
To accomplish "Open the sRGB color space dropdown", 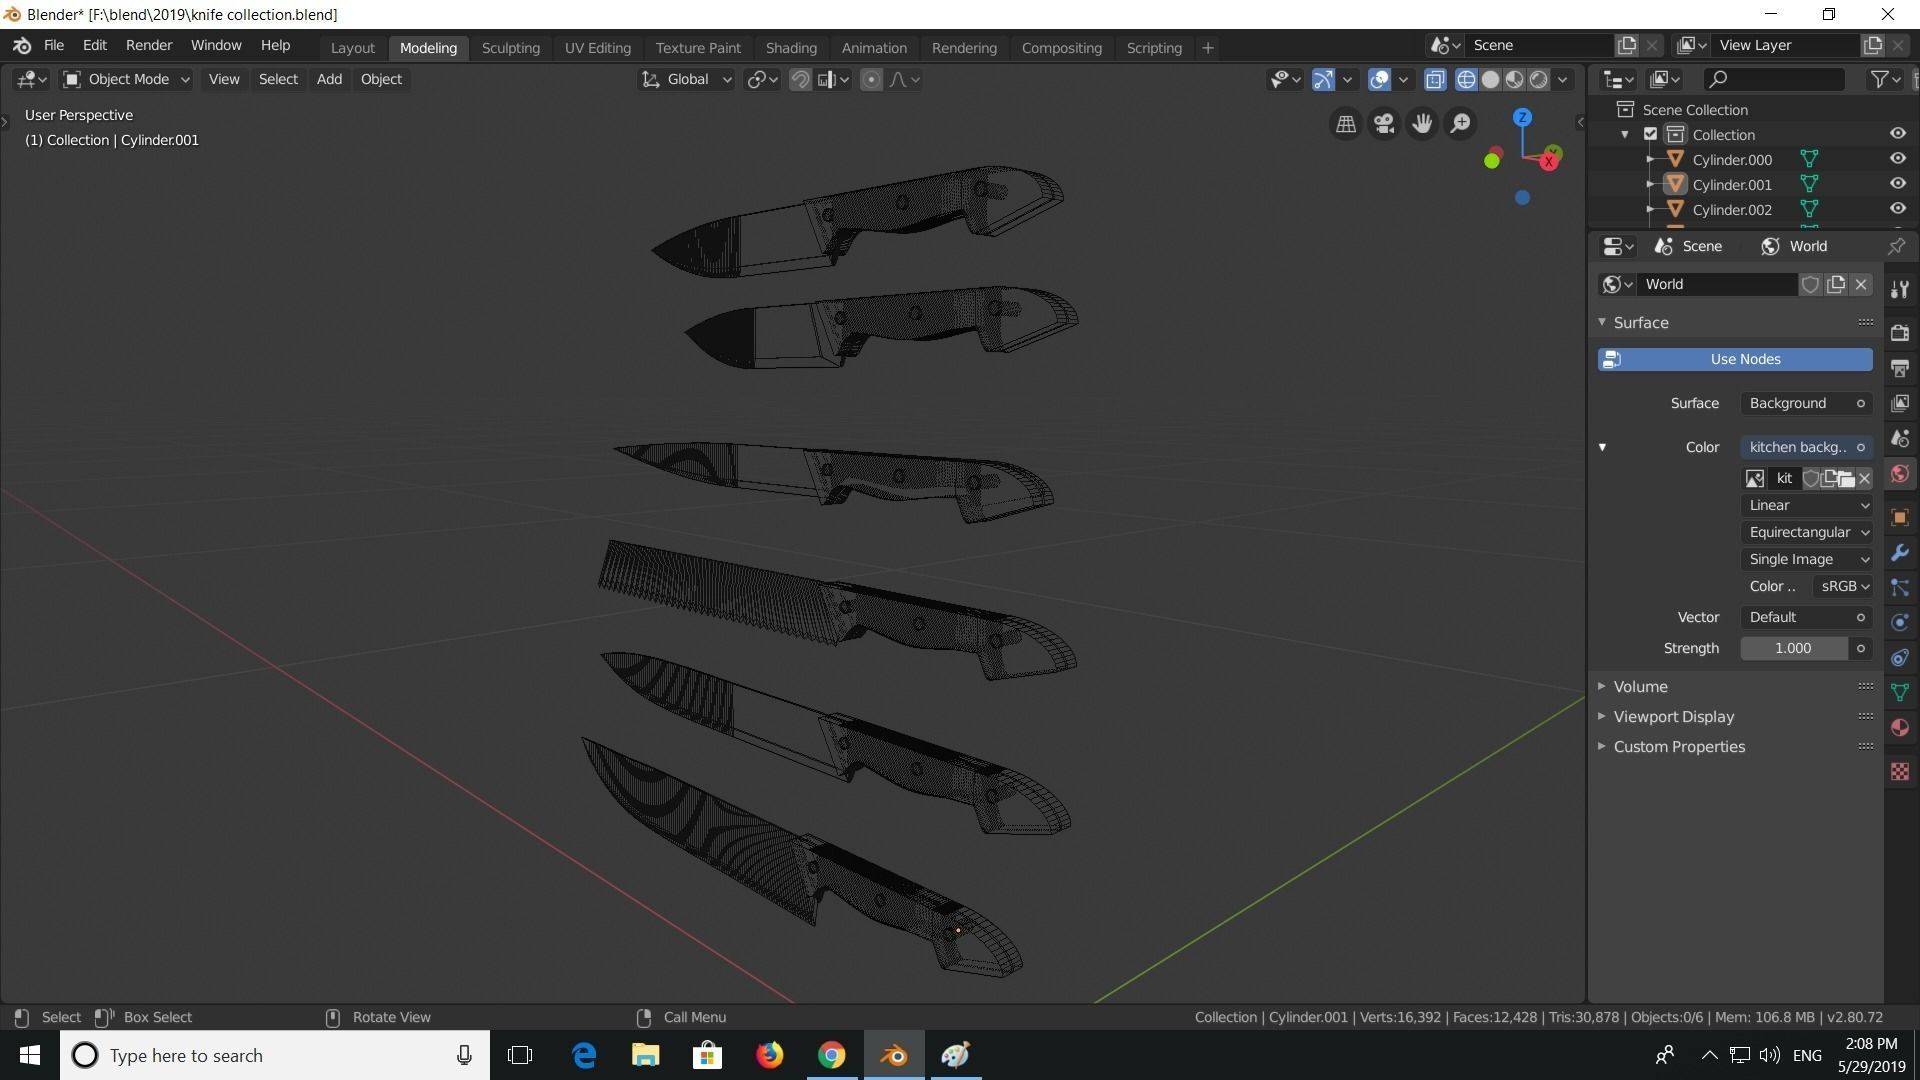I will [1843, 587].
